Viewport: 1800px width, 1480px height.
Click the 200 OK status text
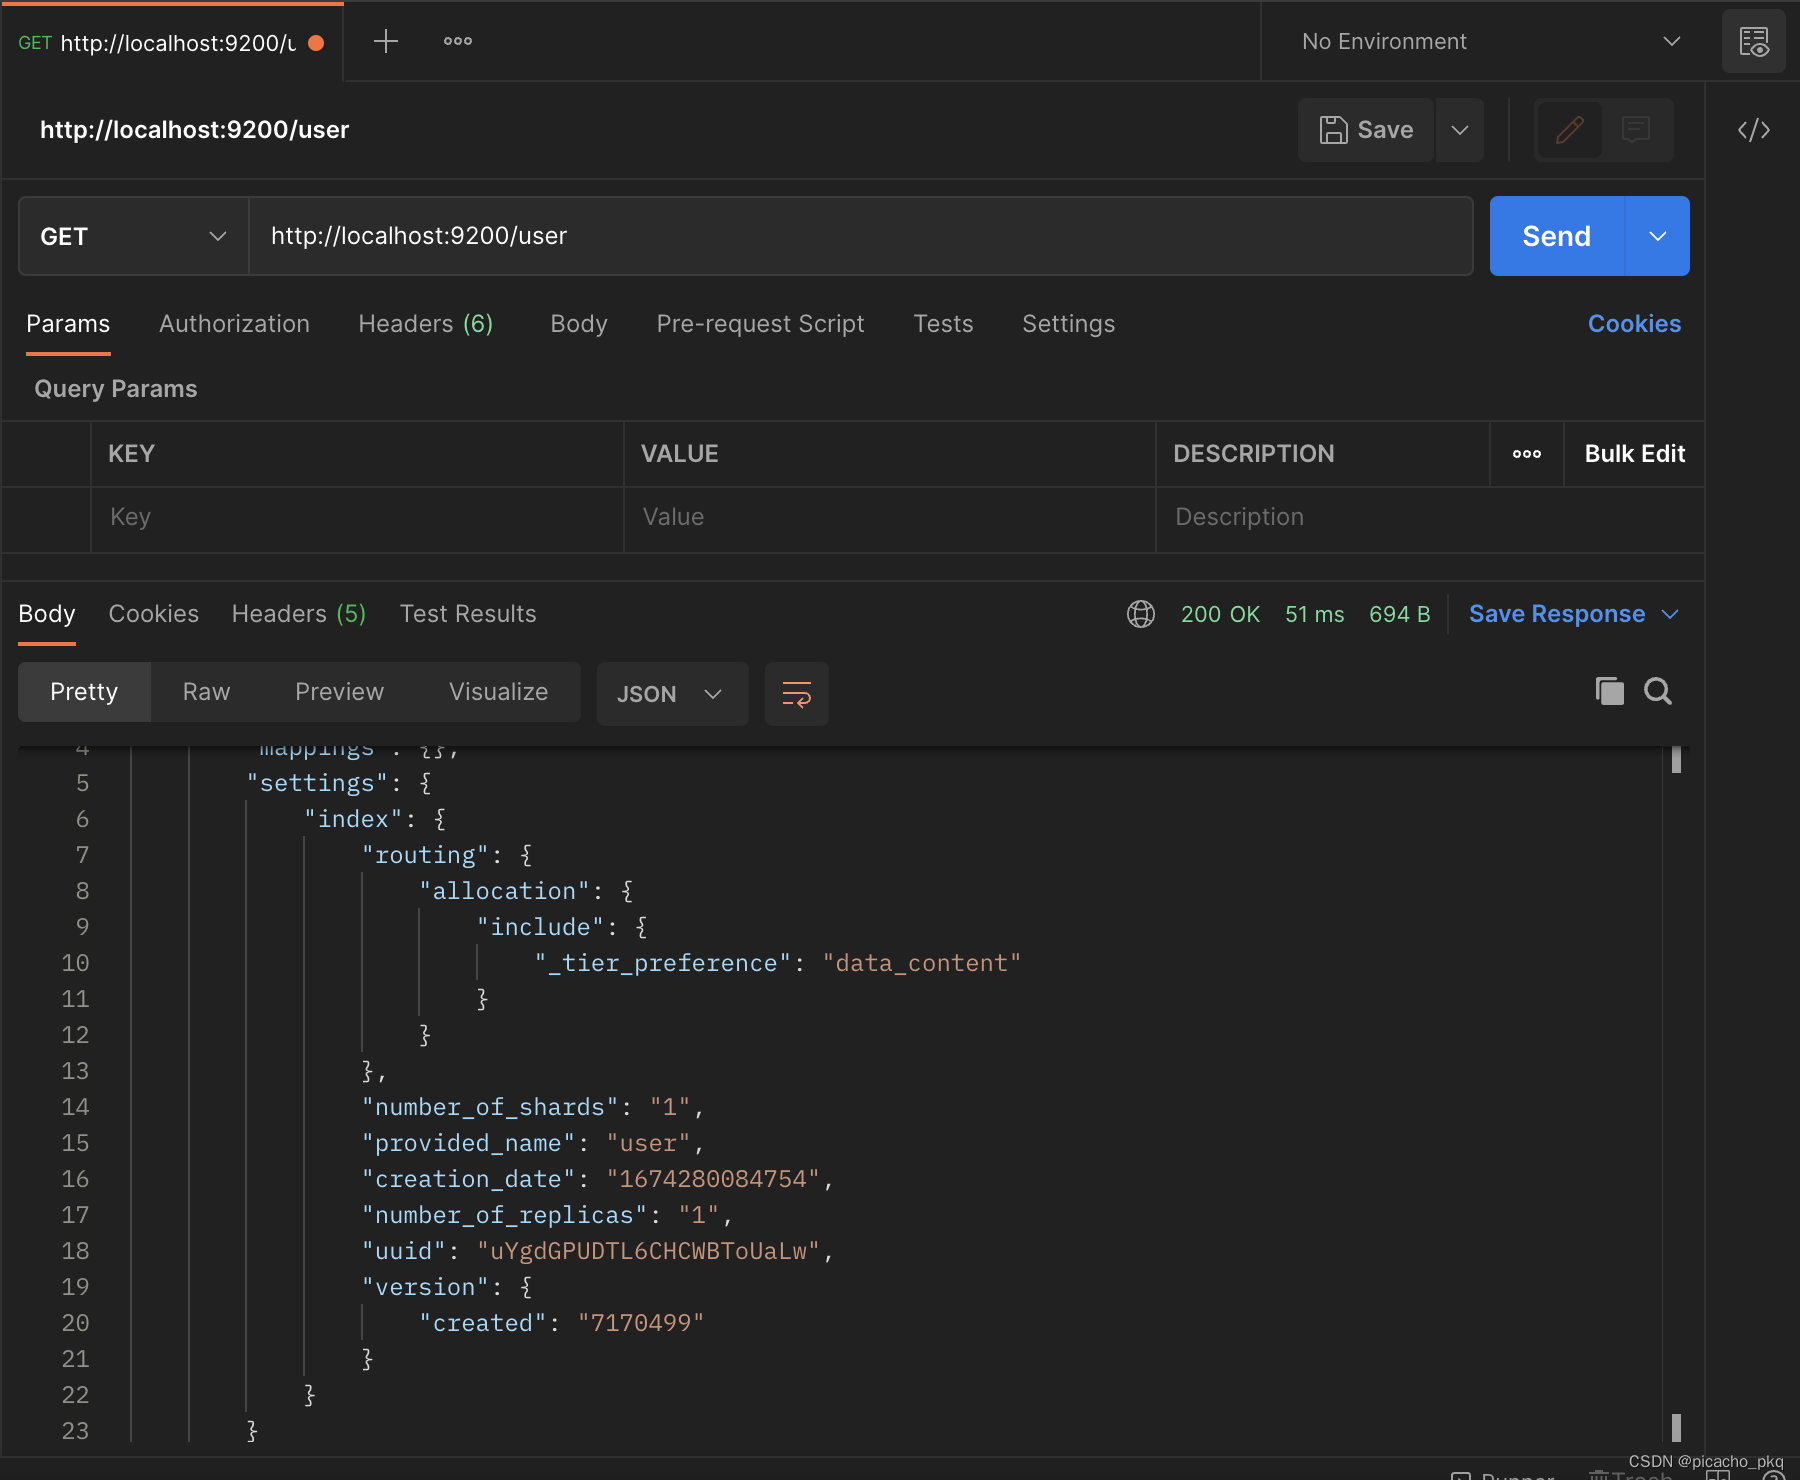point(1220,614)
